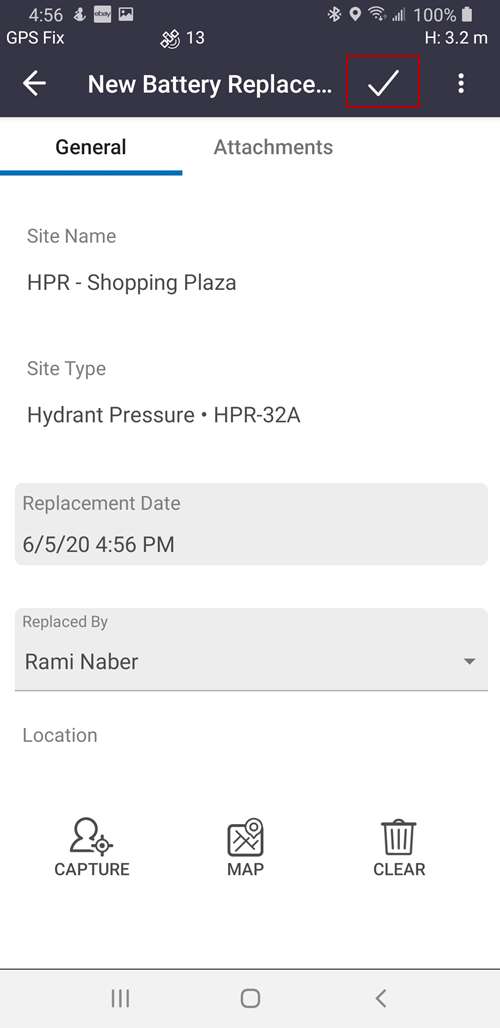Open the Map location picker icon
The image size is (500, 1028).
246,838
